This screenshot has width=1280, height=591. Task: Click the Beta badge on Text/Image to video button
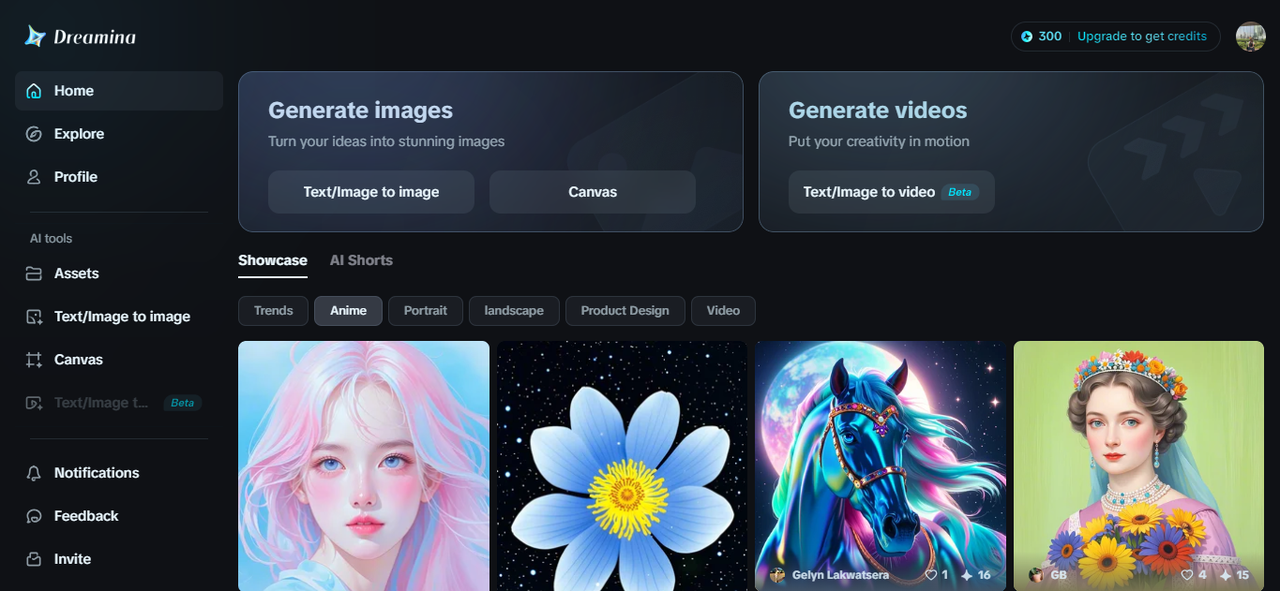[960, 192]
